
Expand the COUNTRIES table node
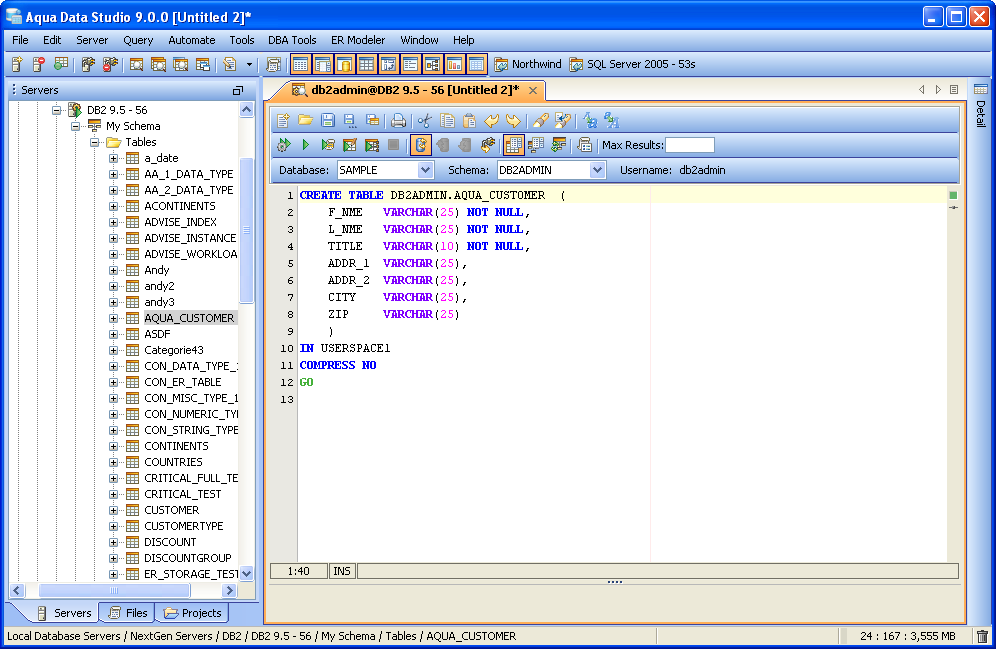[x=114, y=462]
